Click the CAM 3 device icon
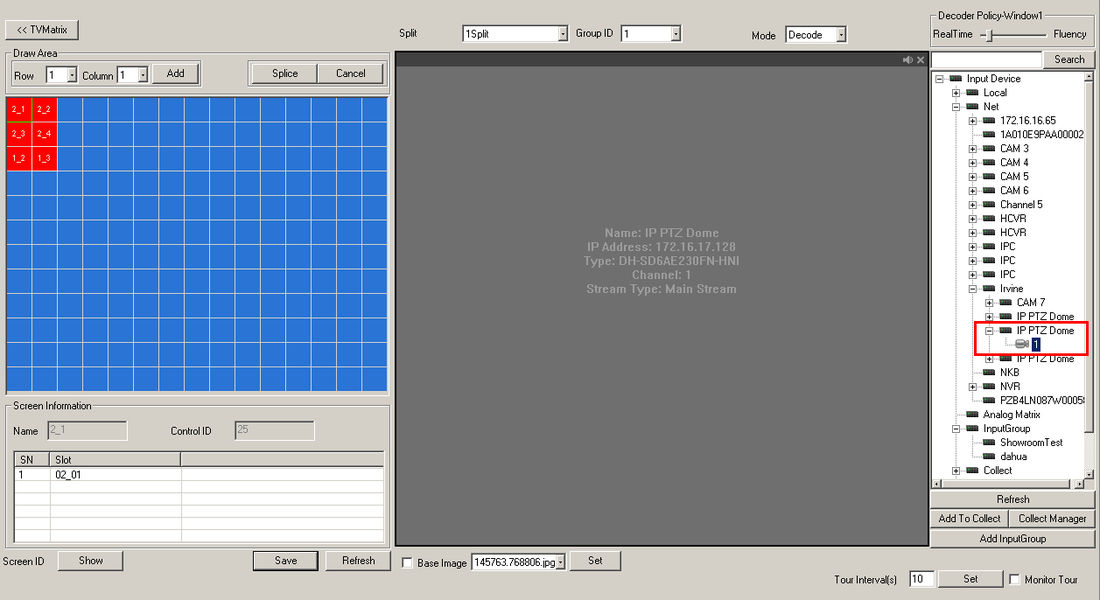The image size is (1100, 600). pos(989,148)
